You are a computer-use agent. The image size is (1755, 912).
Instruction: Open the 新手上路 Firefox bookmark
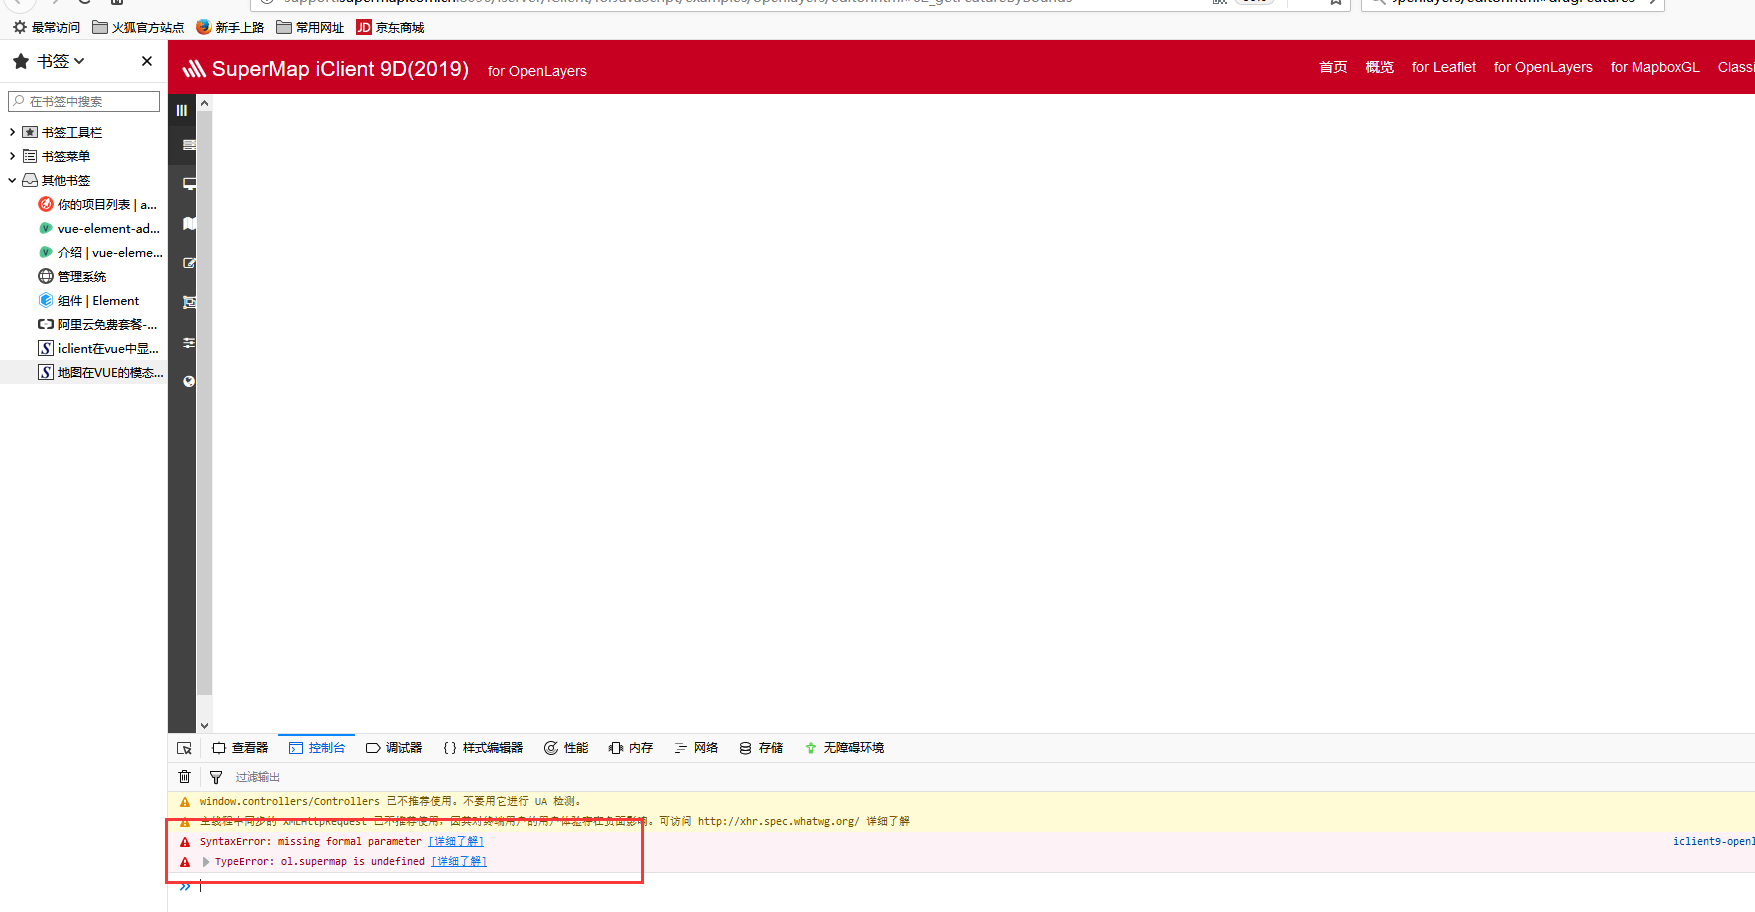pyautogui.click(x=230, y=27)
